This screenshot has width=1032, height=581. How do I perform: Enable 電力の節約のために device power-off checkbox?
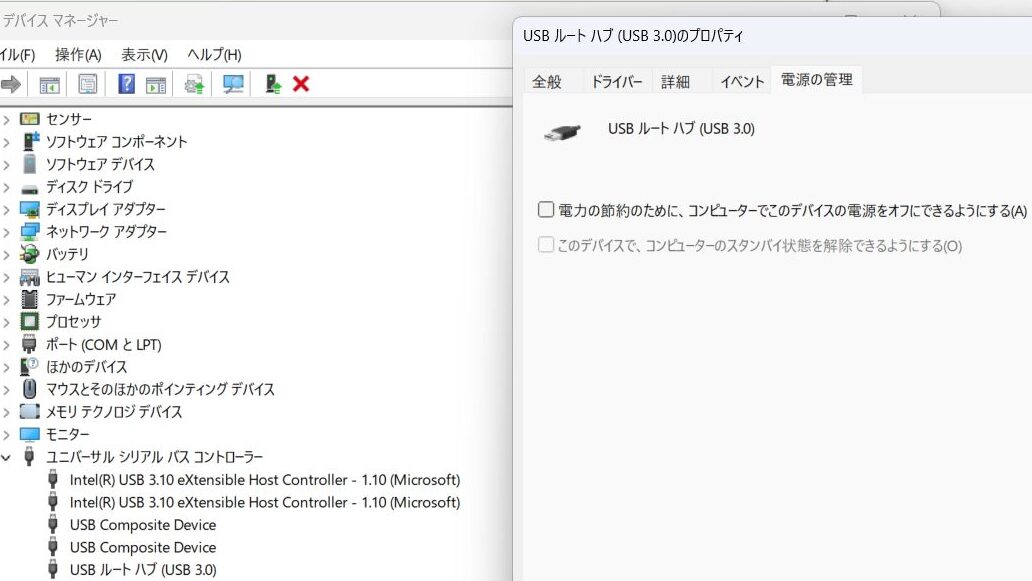[x=546, y=210]
